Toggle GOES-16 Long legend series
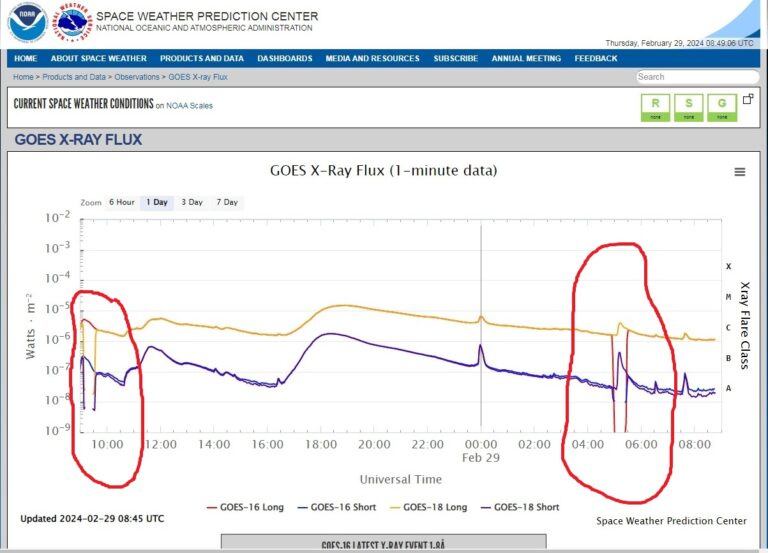The image size is (768, 553). pyautogui.click(x=245, y=507)
